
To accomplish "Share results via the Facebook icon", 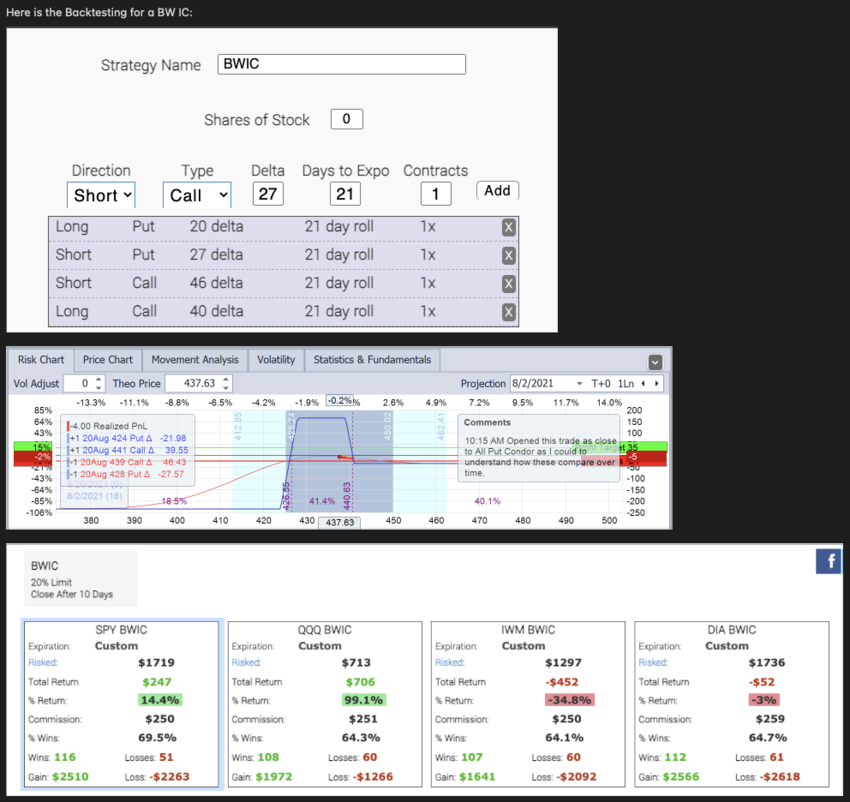I will (x=829, y=561).
